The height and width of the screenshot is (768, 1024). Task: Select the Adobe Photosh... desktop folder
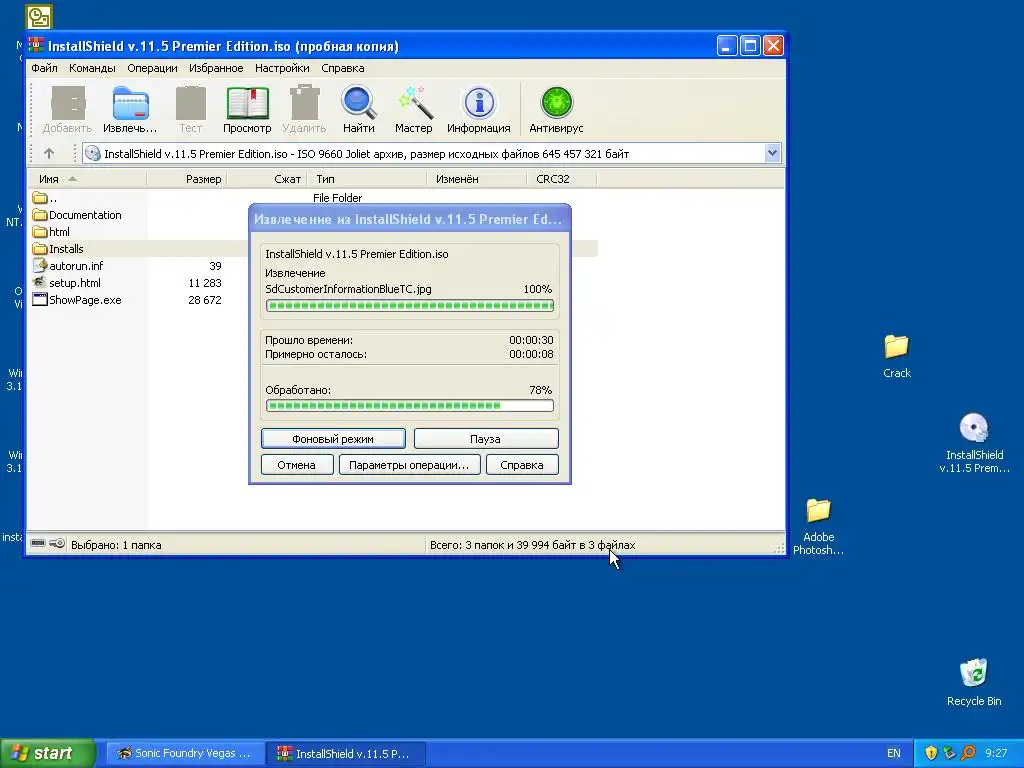pos(818,526)
